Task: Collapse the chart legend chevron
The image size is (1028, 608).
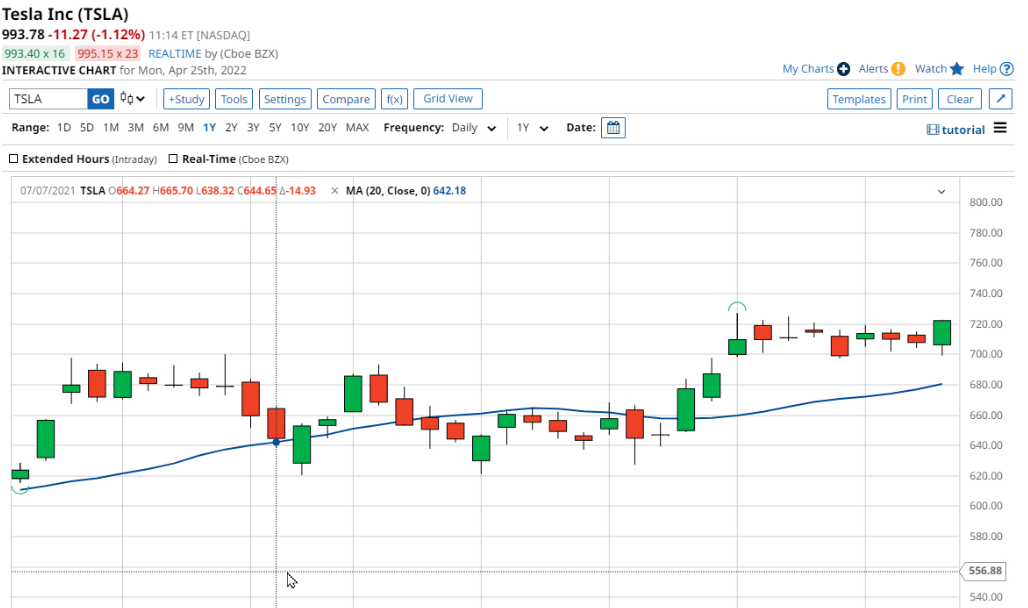Action: (941, 190)
